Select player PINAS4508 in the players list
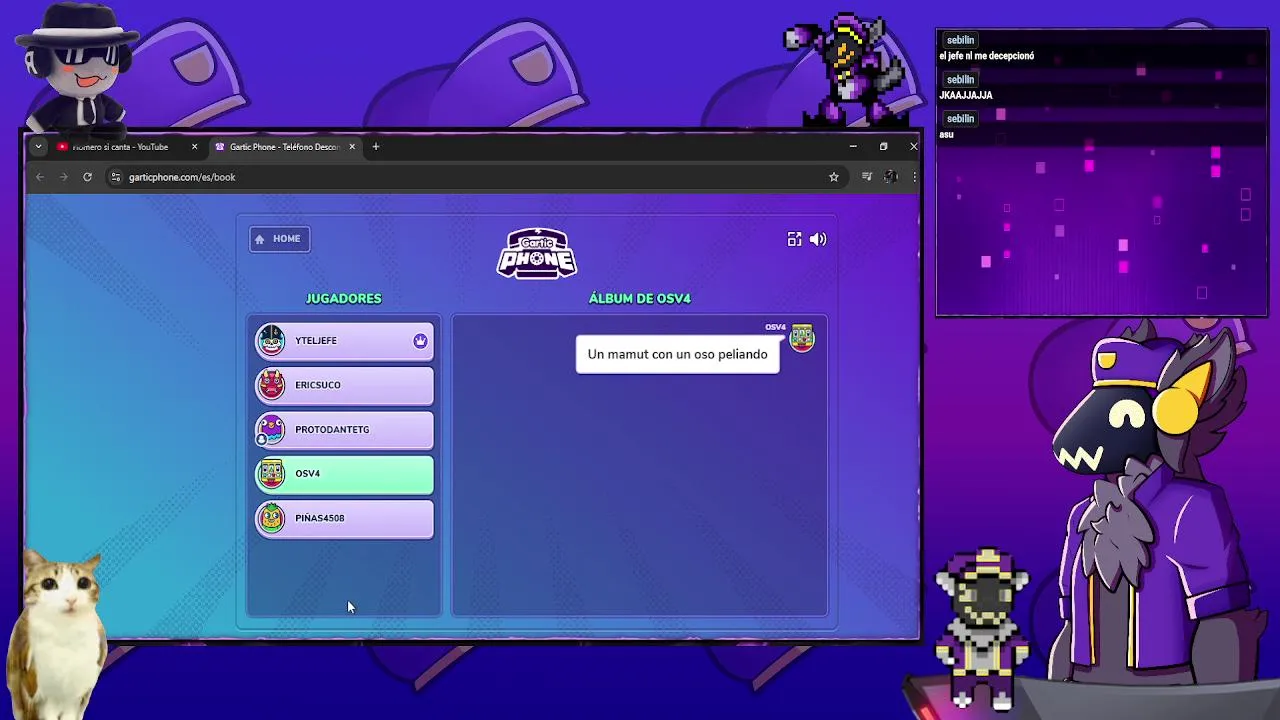The image size is (1280, 720). click(345, 518)
